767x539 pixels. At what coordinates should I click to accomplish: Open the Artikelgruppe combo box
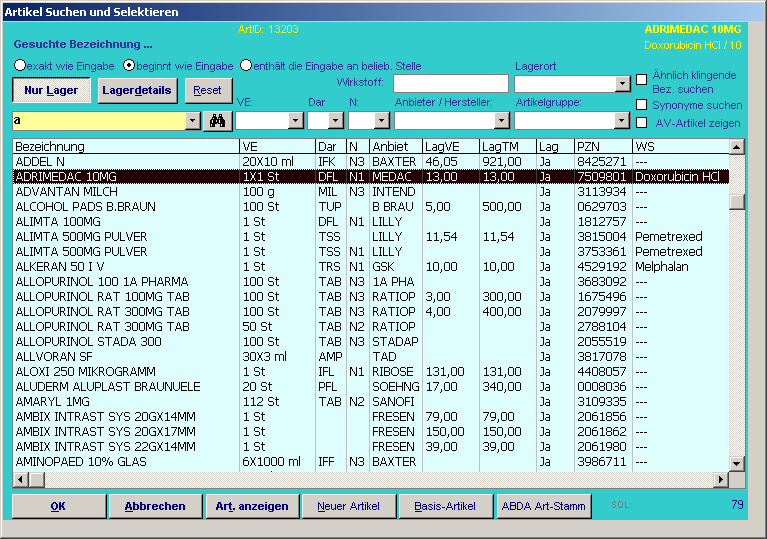622,121
